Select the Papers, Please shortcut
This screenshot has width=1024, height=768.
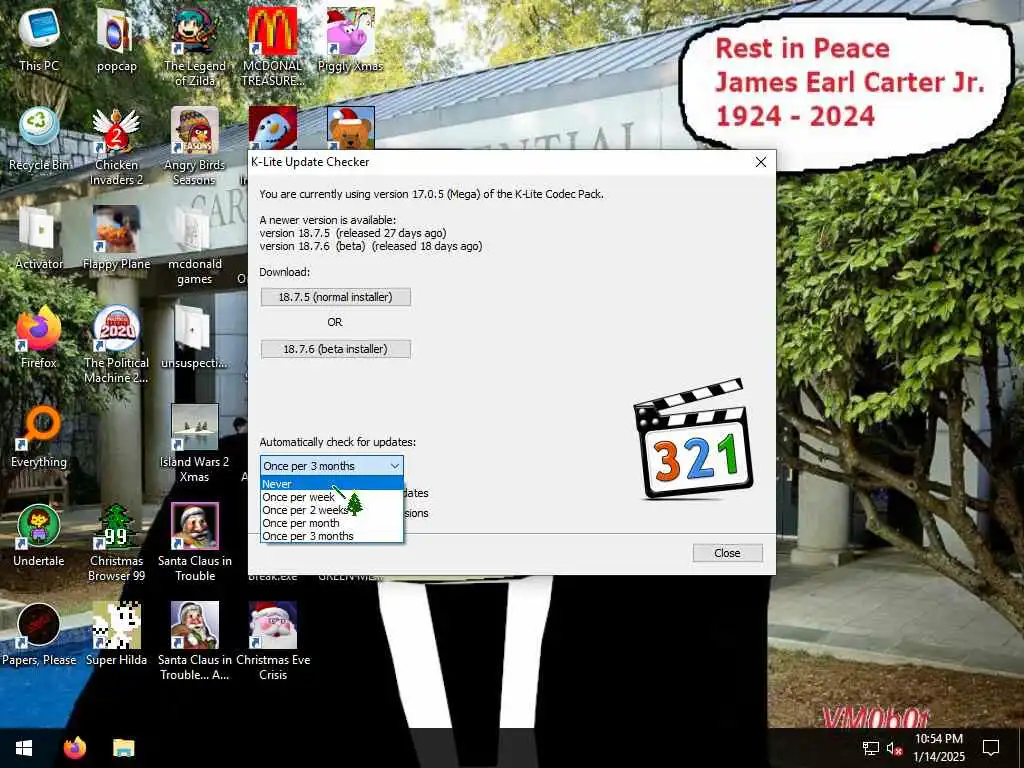pyautogui.click(x=39, y=633)
